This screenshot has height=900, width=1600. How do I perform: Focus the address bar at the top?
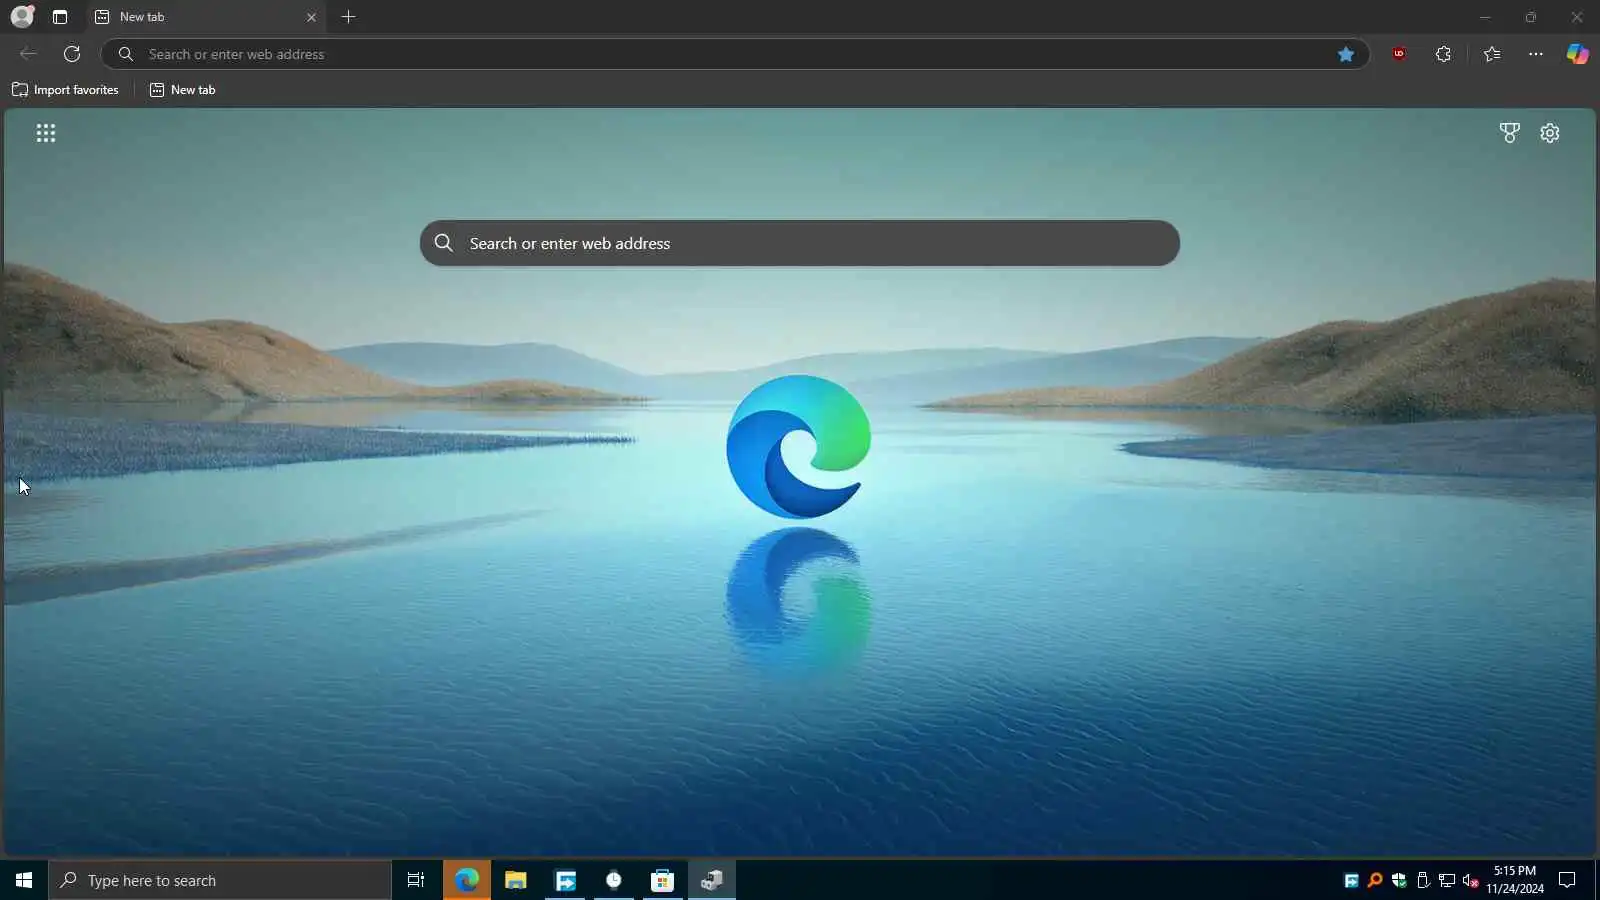735,54
